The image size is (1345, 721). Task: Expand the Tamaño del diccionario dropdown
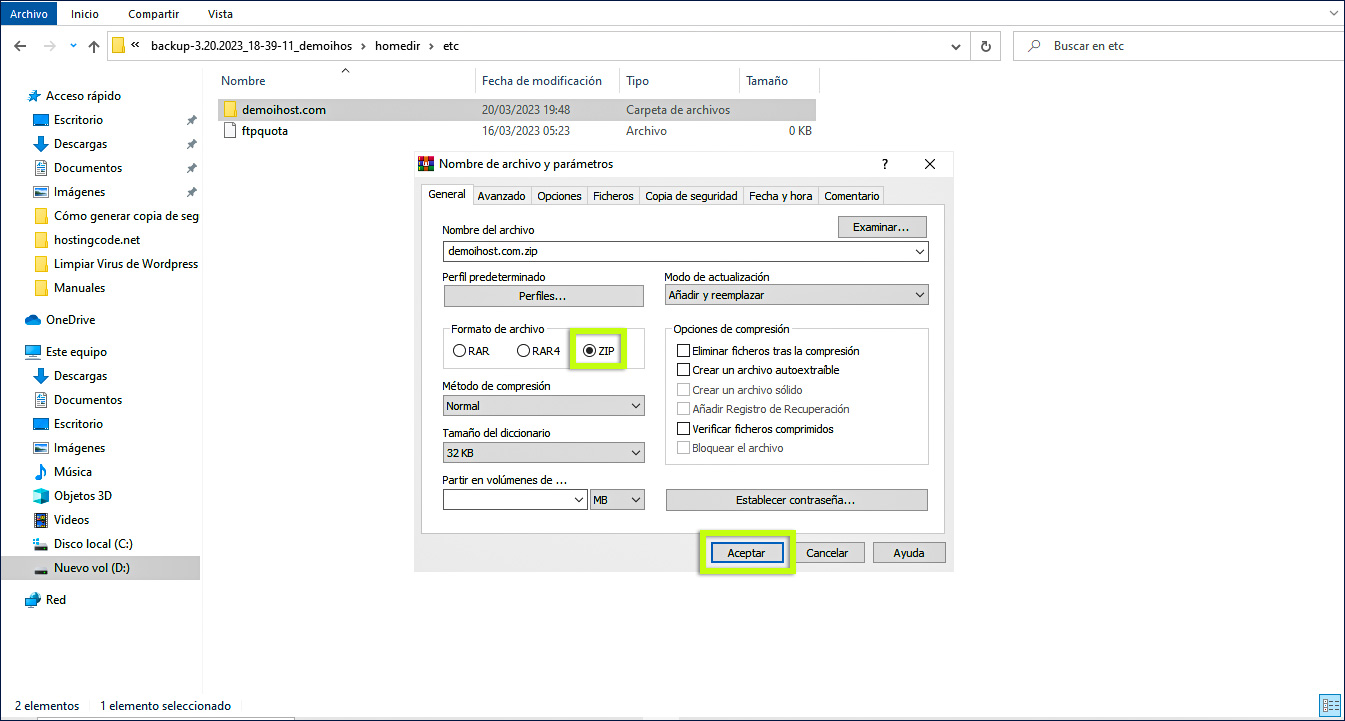pyautogui.click(x=543, y=453)
